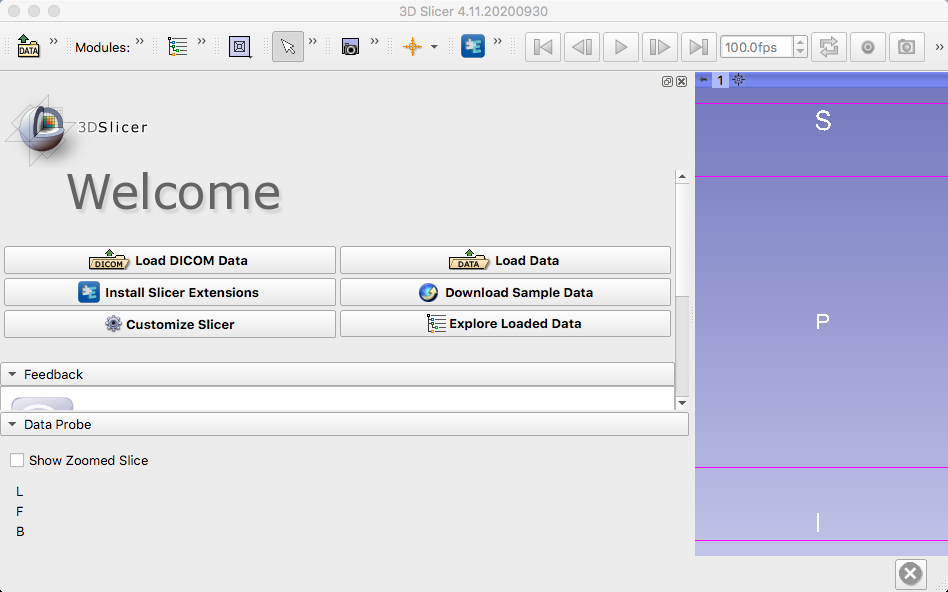Click Load Data button
Screen dimensions: 948x592
click(505, 260)
